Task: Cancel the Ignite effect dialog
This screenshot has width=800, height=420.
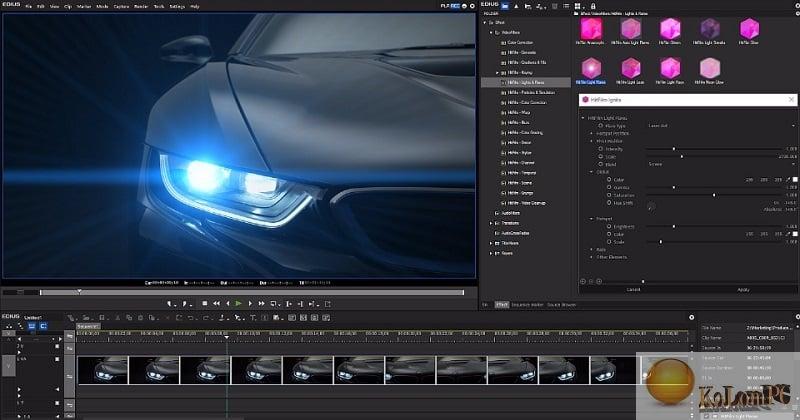Action: tap(633, 289)
